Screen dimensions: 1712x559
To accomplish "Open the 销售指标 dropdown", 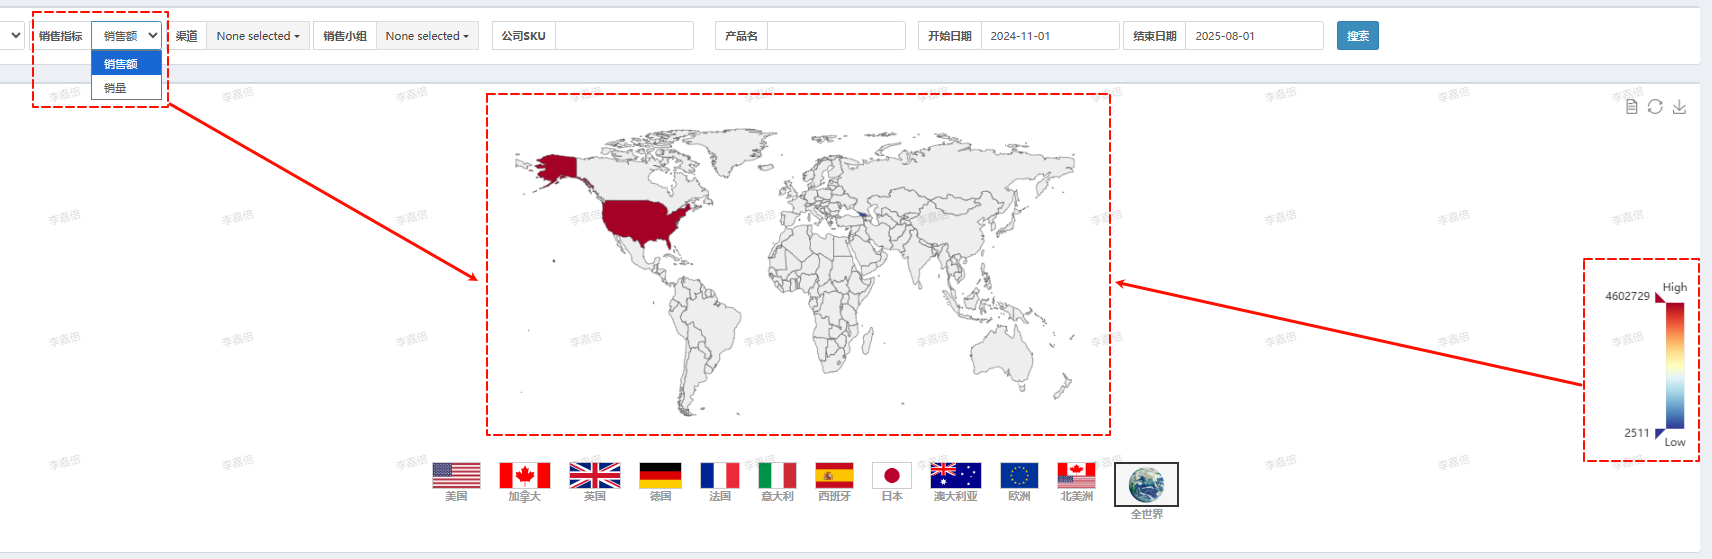I will tap(126, 36).
